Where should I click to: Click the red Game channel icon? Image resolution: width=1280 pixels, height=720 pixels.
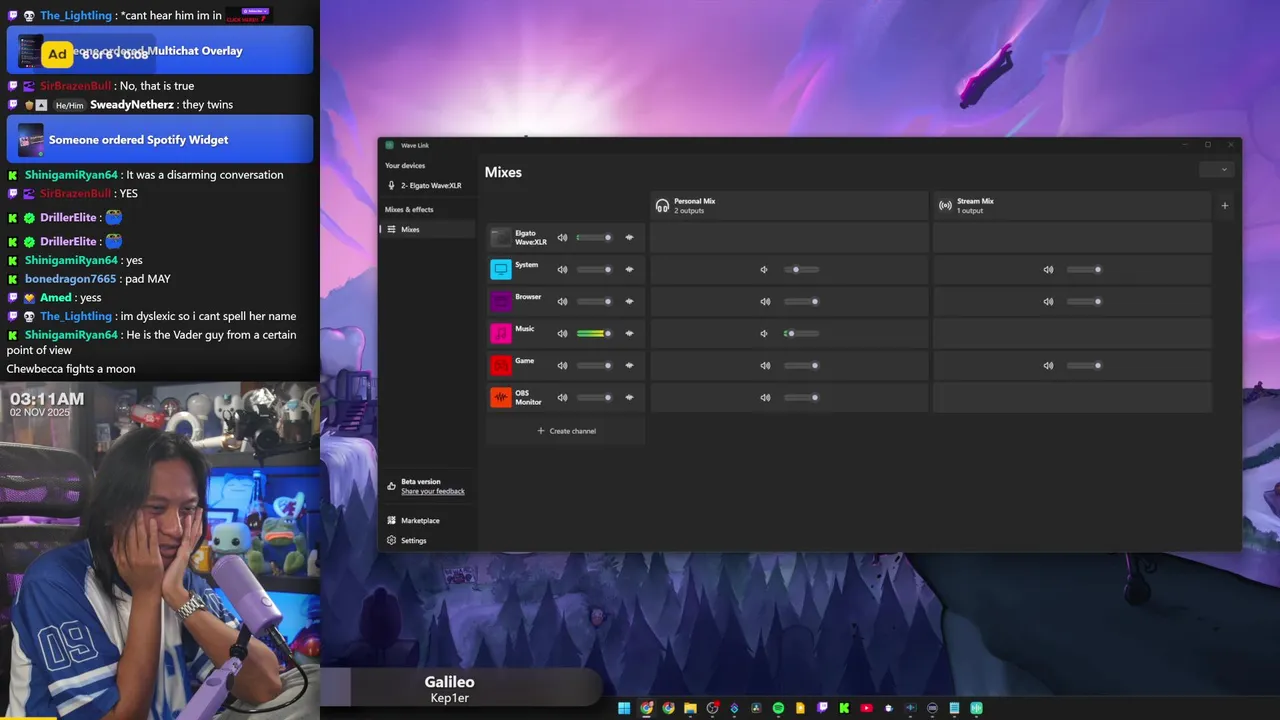pos(501,365)
